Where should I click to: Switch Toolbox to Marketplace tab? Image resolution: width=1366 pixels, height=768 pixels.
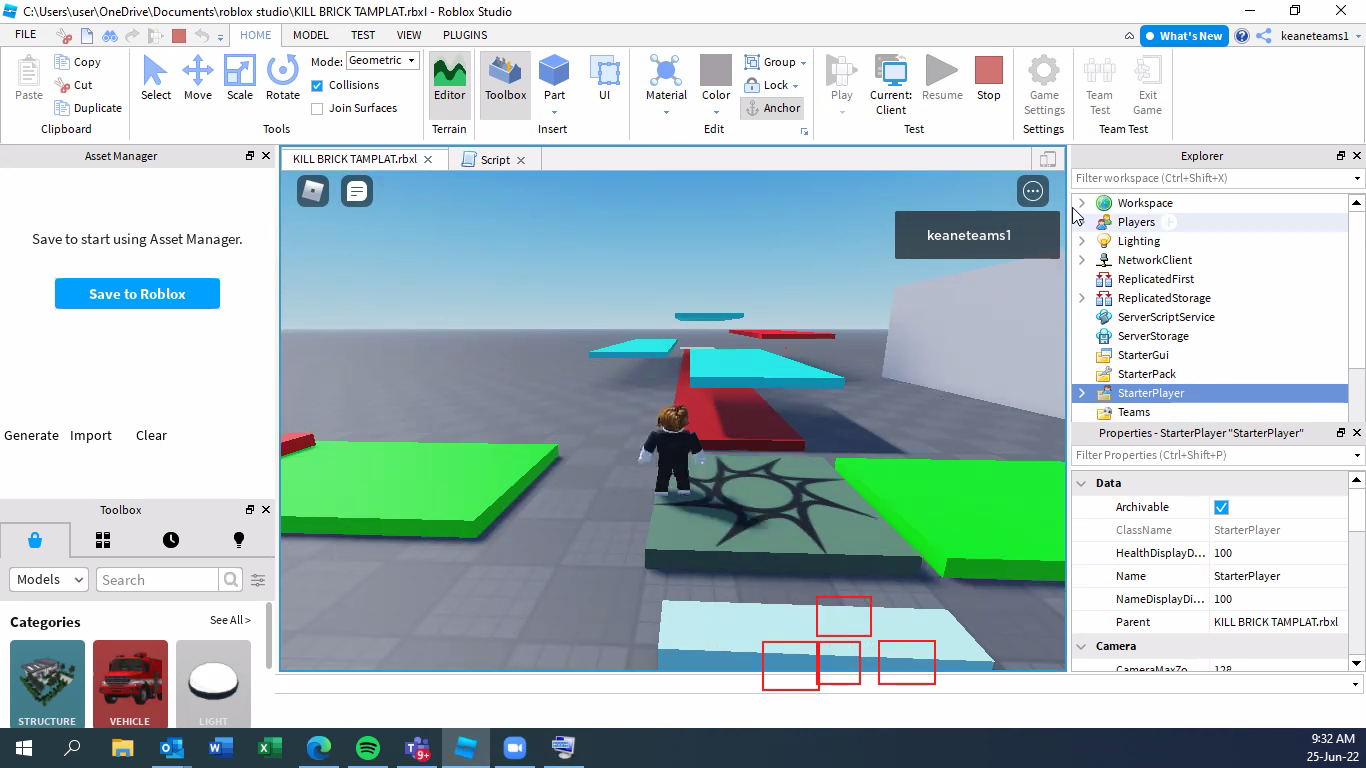pyautogui.click(x=35, y=540)
